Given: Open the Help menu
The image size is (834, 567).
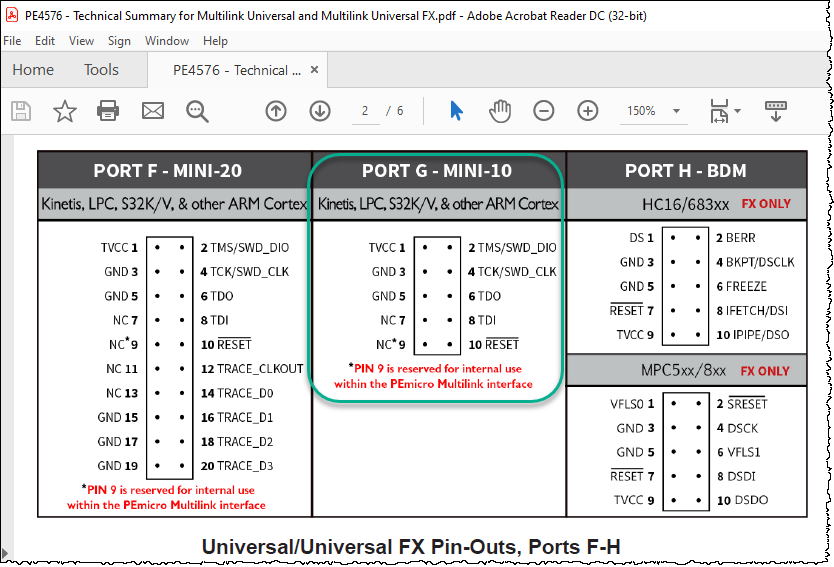Looking at the screenshot, I should click(x=215, y=41).
